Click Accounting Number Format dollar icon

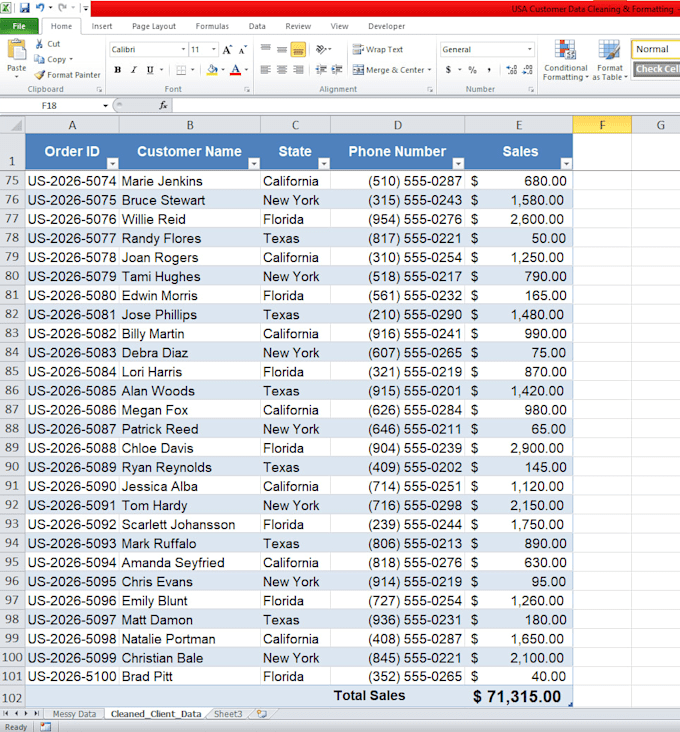pos(448,70)
